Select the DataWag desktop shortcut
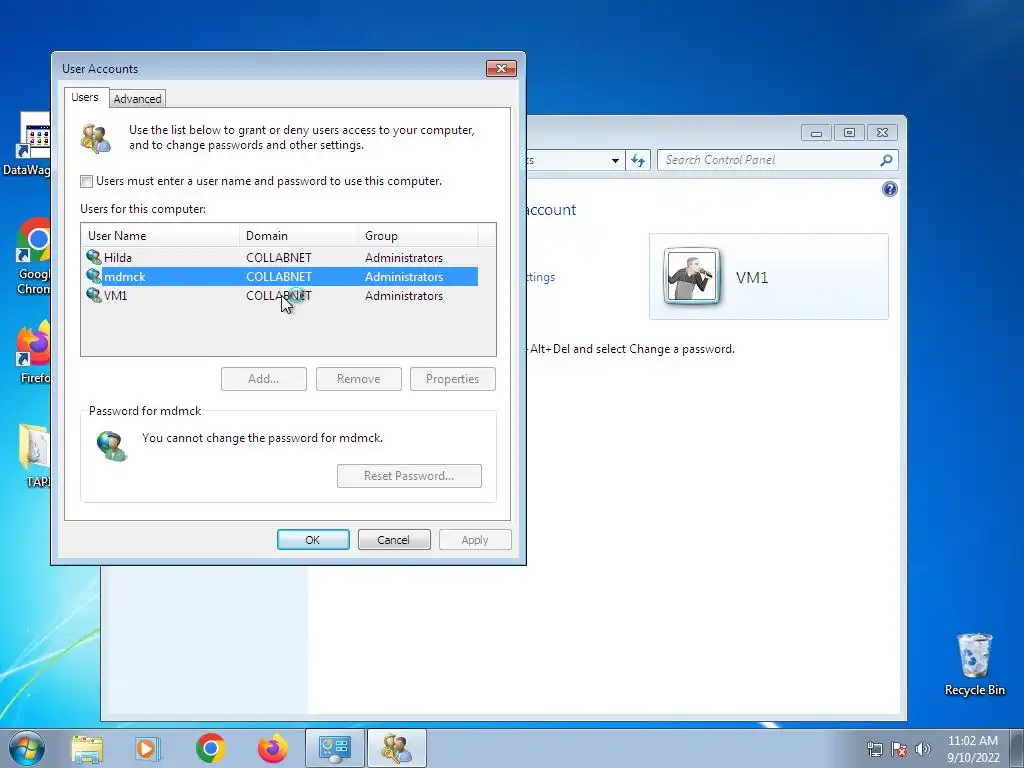The width and height of the screenshot is (1024, 768). 26,144
